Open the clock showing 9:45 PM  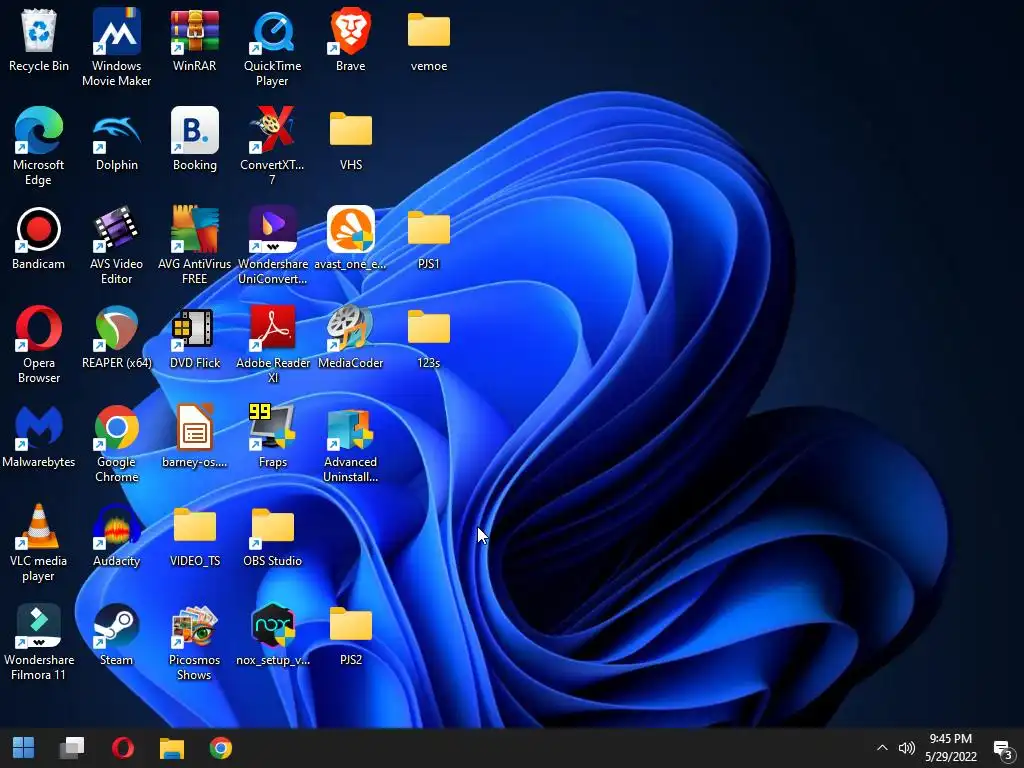pyautogui.click(x=951, y=748)
